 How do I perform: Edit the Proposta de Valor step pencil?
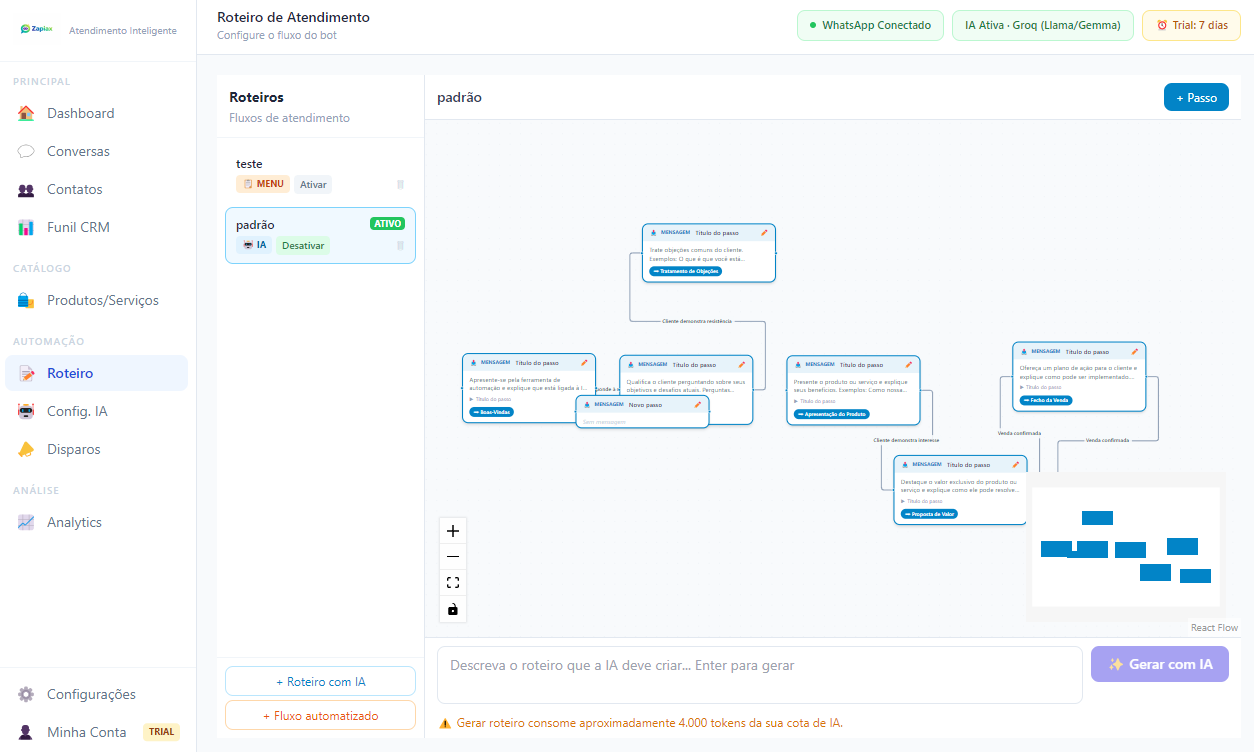click(1015, 464)
